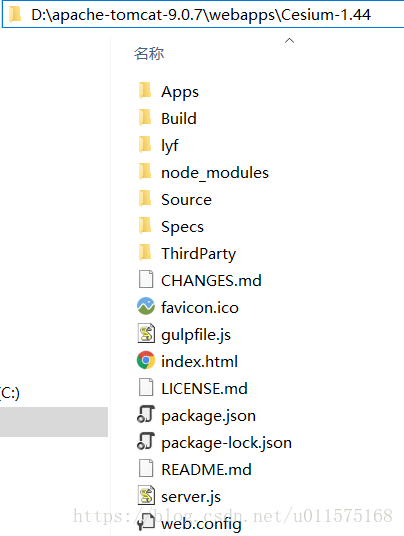Viewport: 404px width, 536px height.
Task: Select the node_modules folder name
Action: (x=215, y=173)
